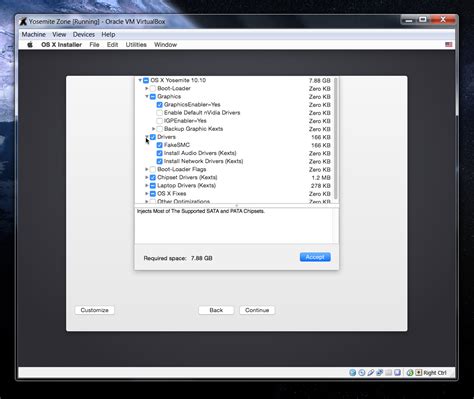
Task: Uncheck the FakeSMC checkbox
Action: click(x=159, y=145)
